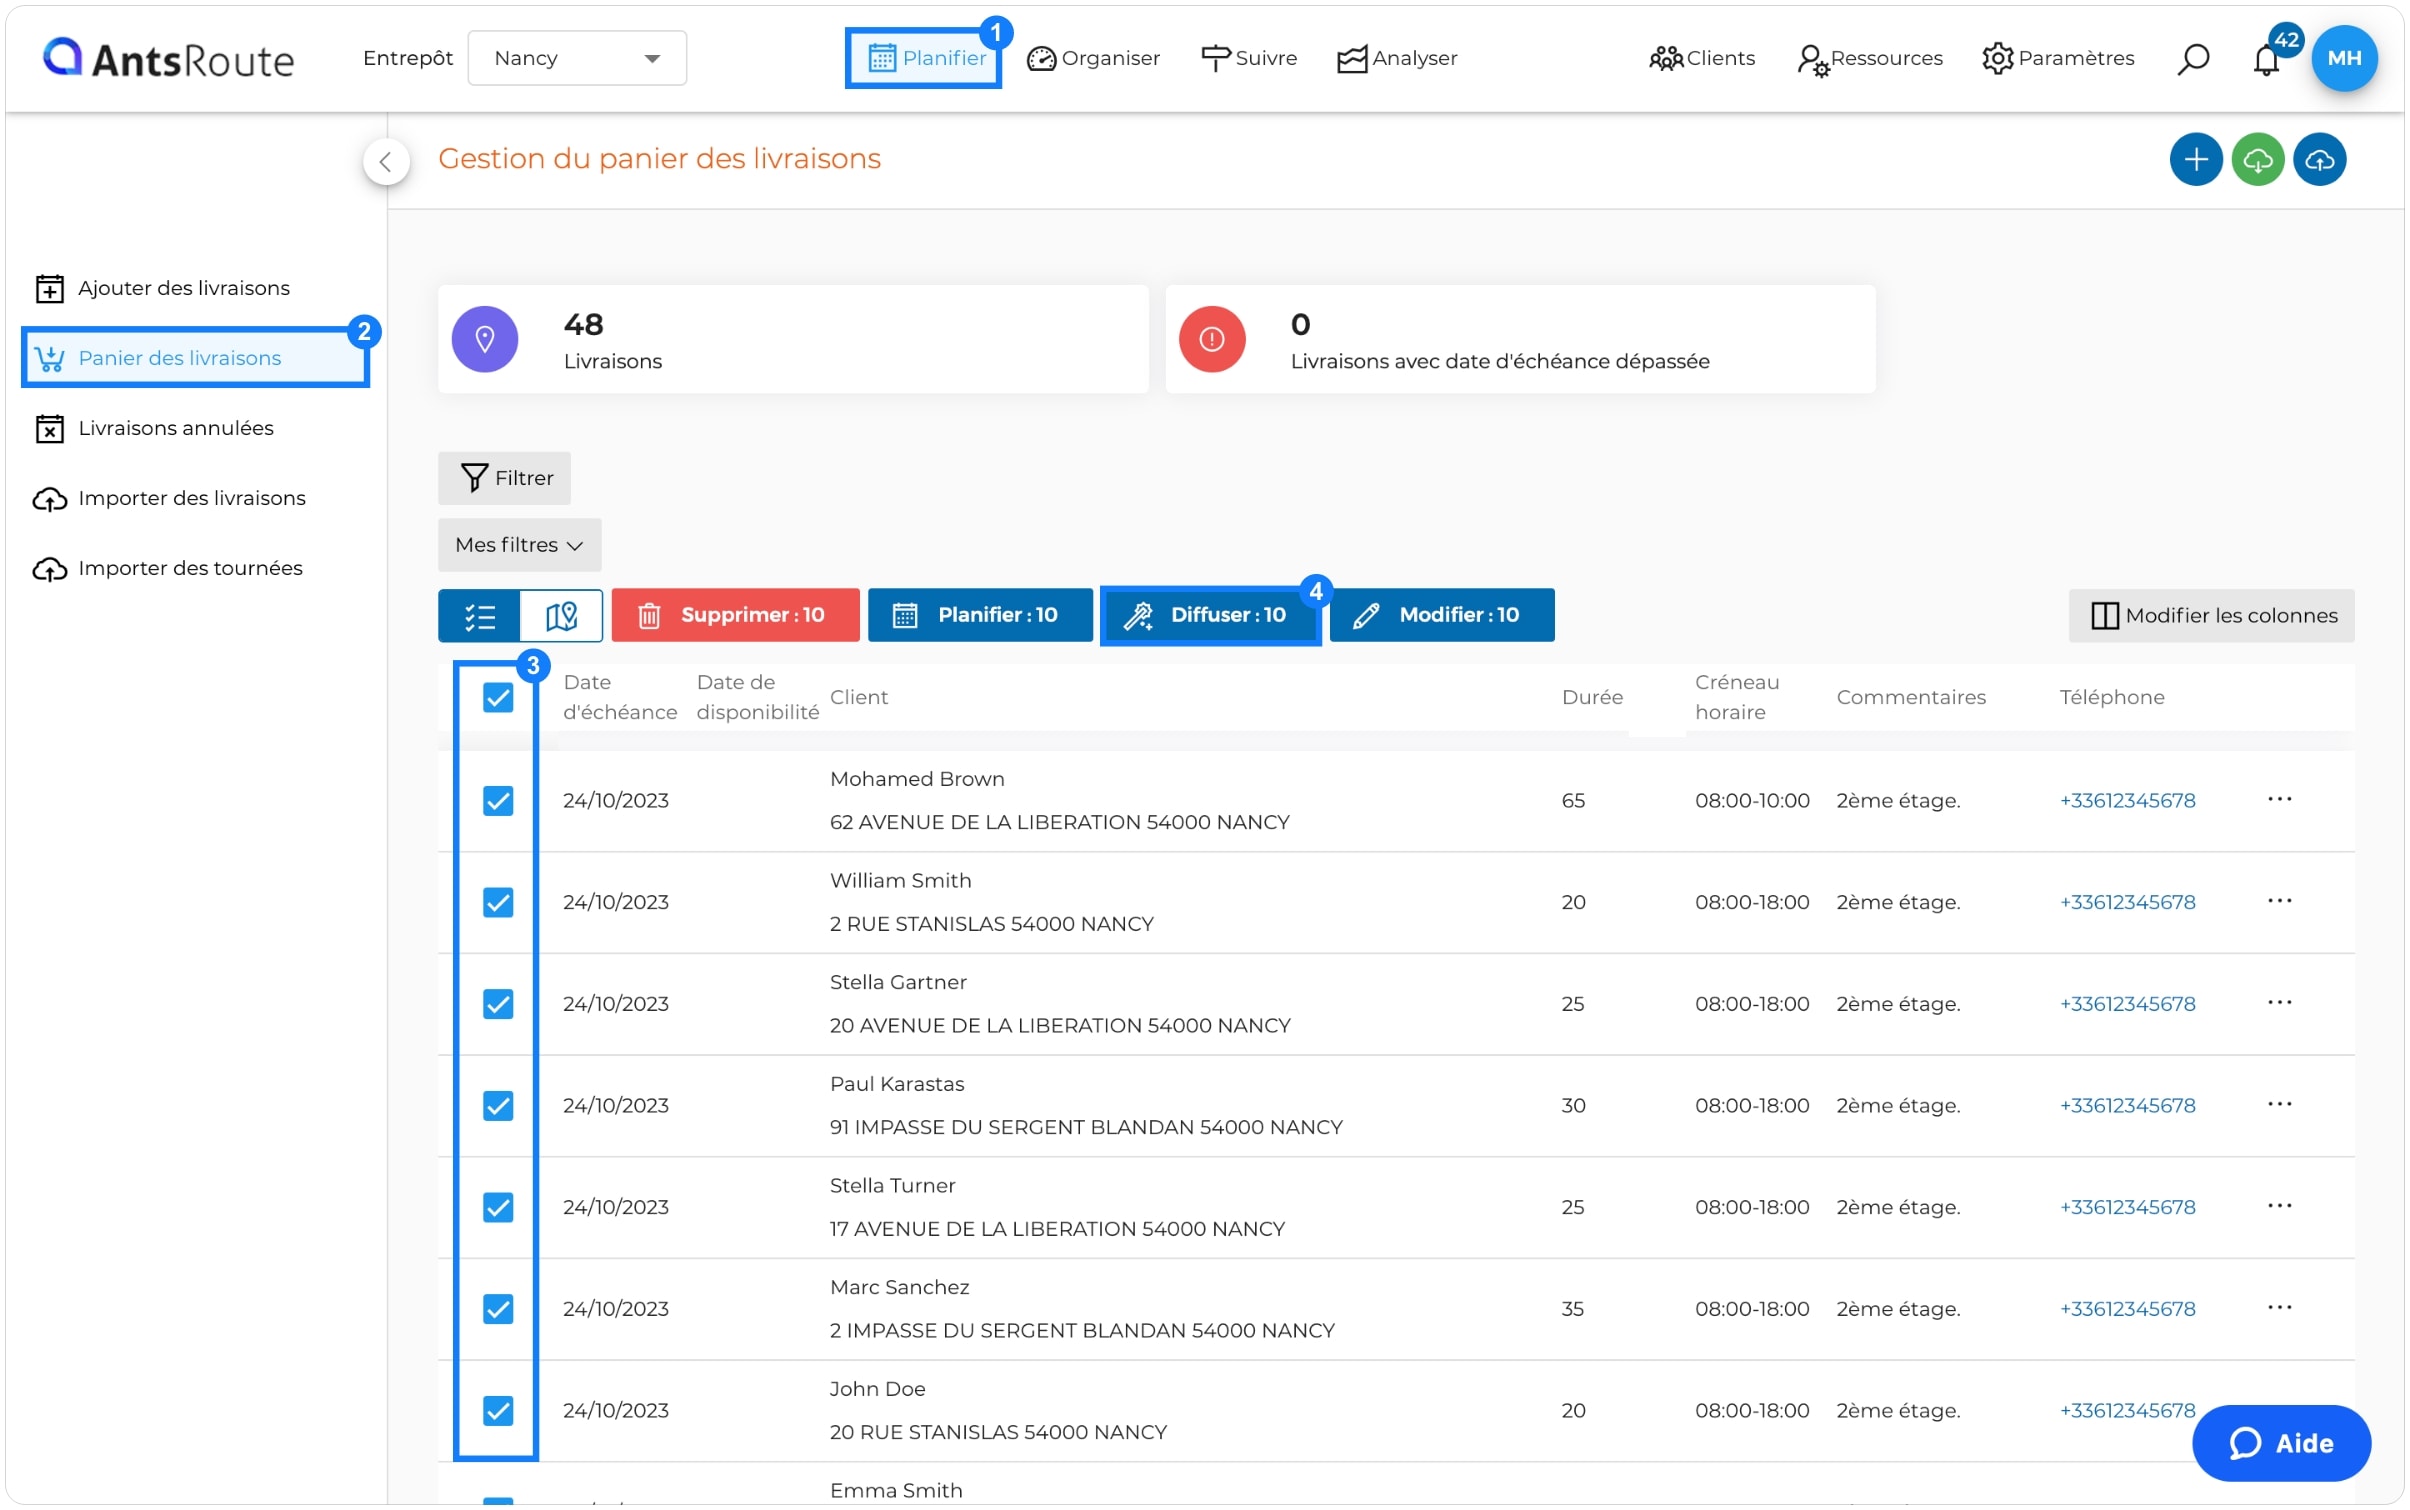
Task: Click Planifier : 10 button
Action: tap(979, 615)
